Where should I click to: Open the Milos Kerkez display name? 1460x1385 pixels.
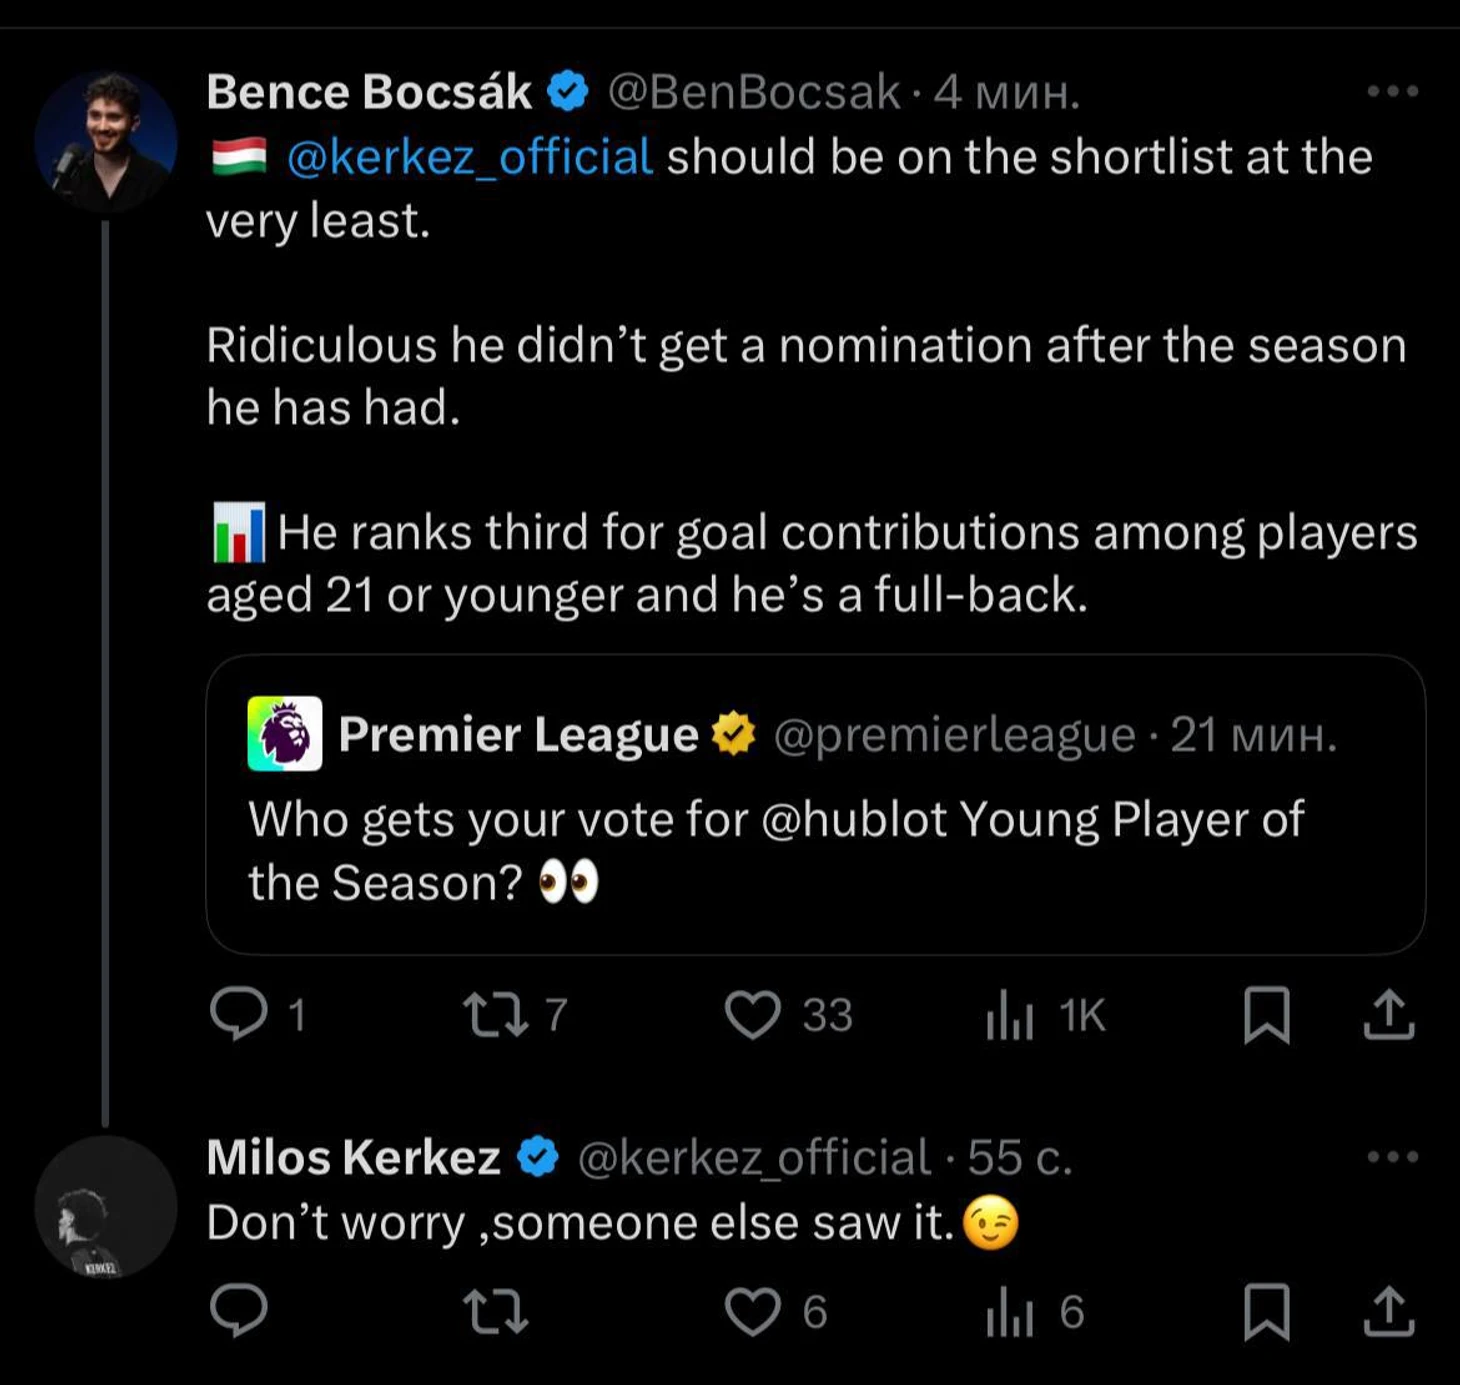(353, 1158)
